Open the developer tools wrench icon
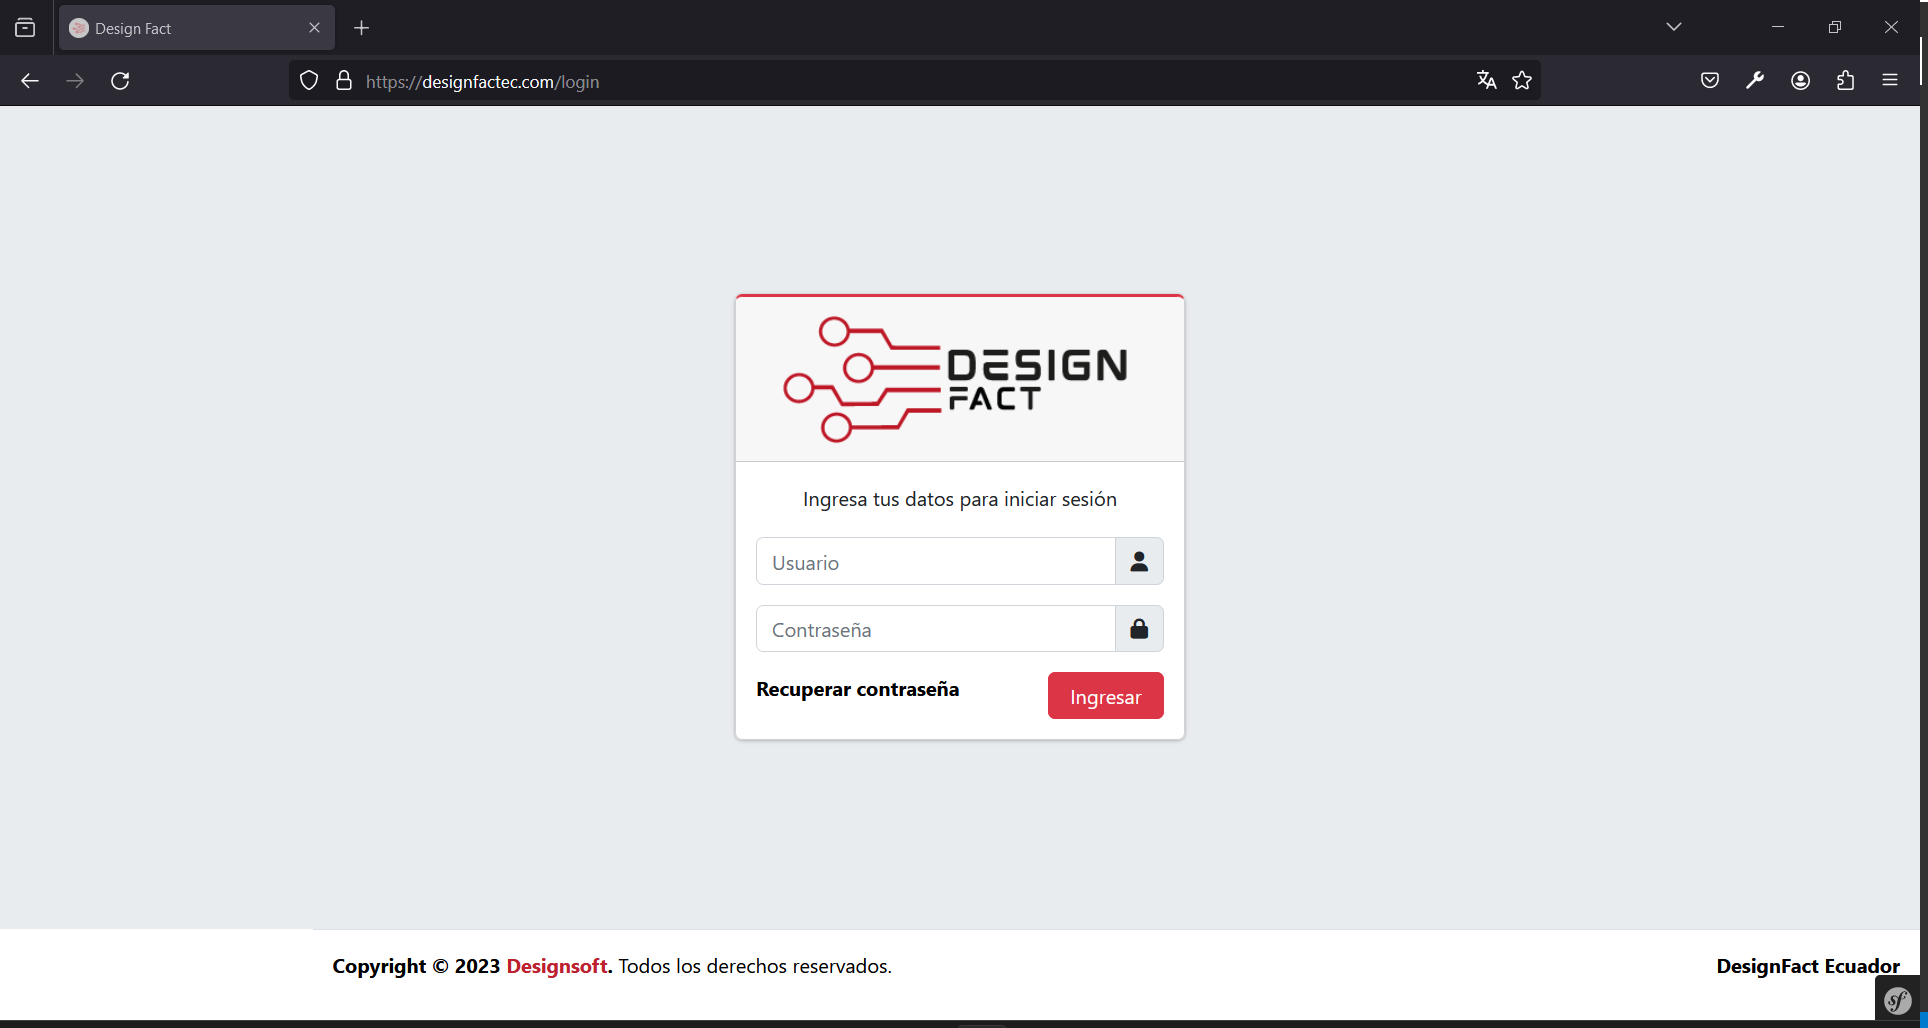The height and width of the screenshot is (1028, 1928). pyautogui.click(x=1755, y=81)
